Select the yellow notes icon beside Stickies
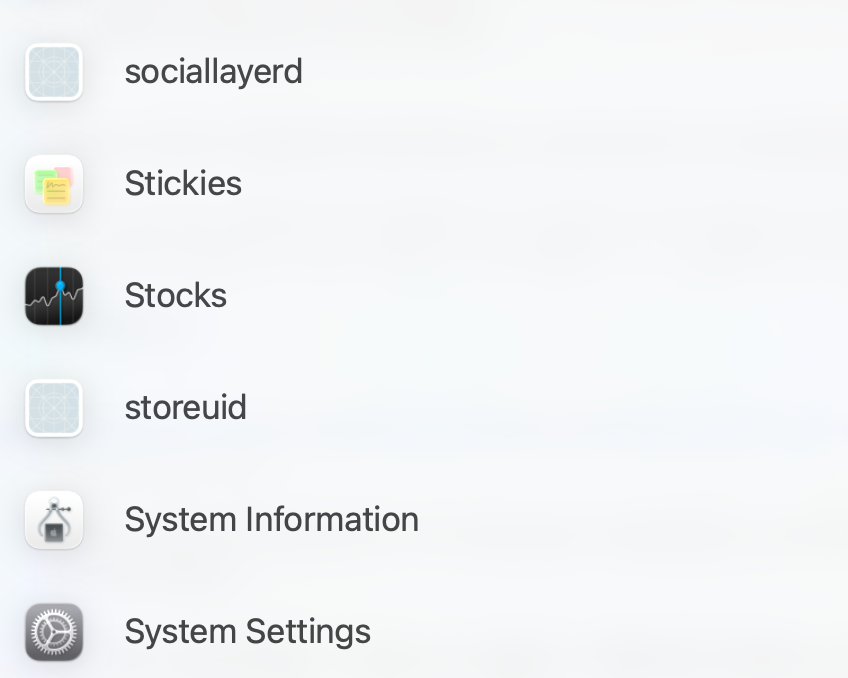The width and height of the screenshot is (848, 678). [x=54, y=184]
